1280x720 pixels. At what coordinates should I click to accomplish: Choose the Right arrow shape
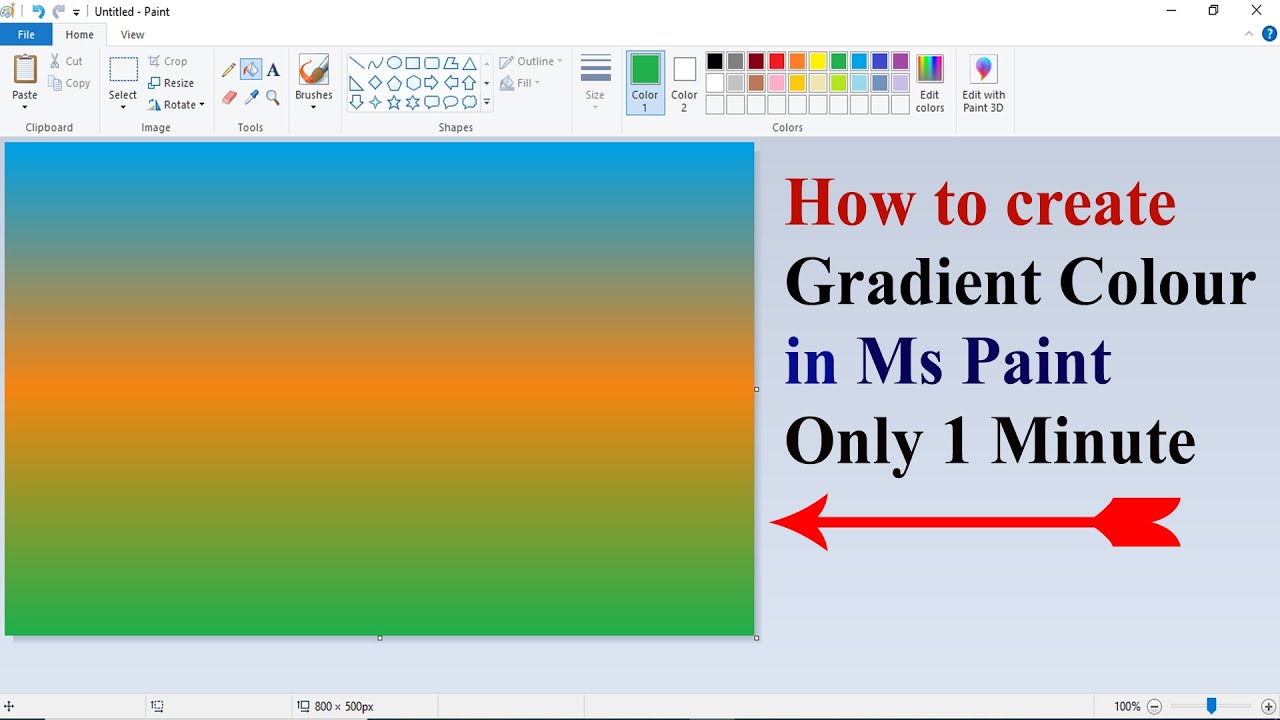[431, 83]
